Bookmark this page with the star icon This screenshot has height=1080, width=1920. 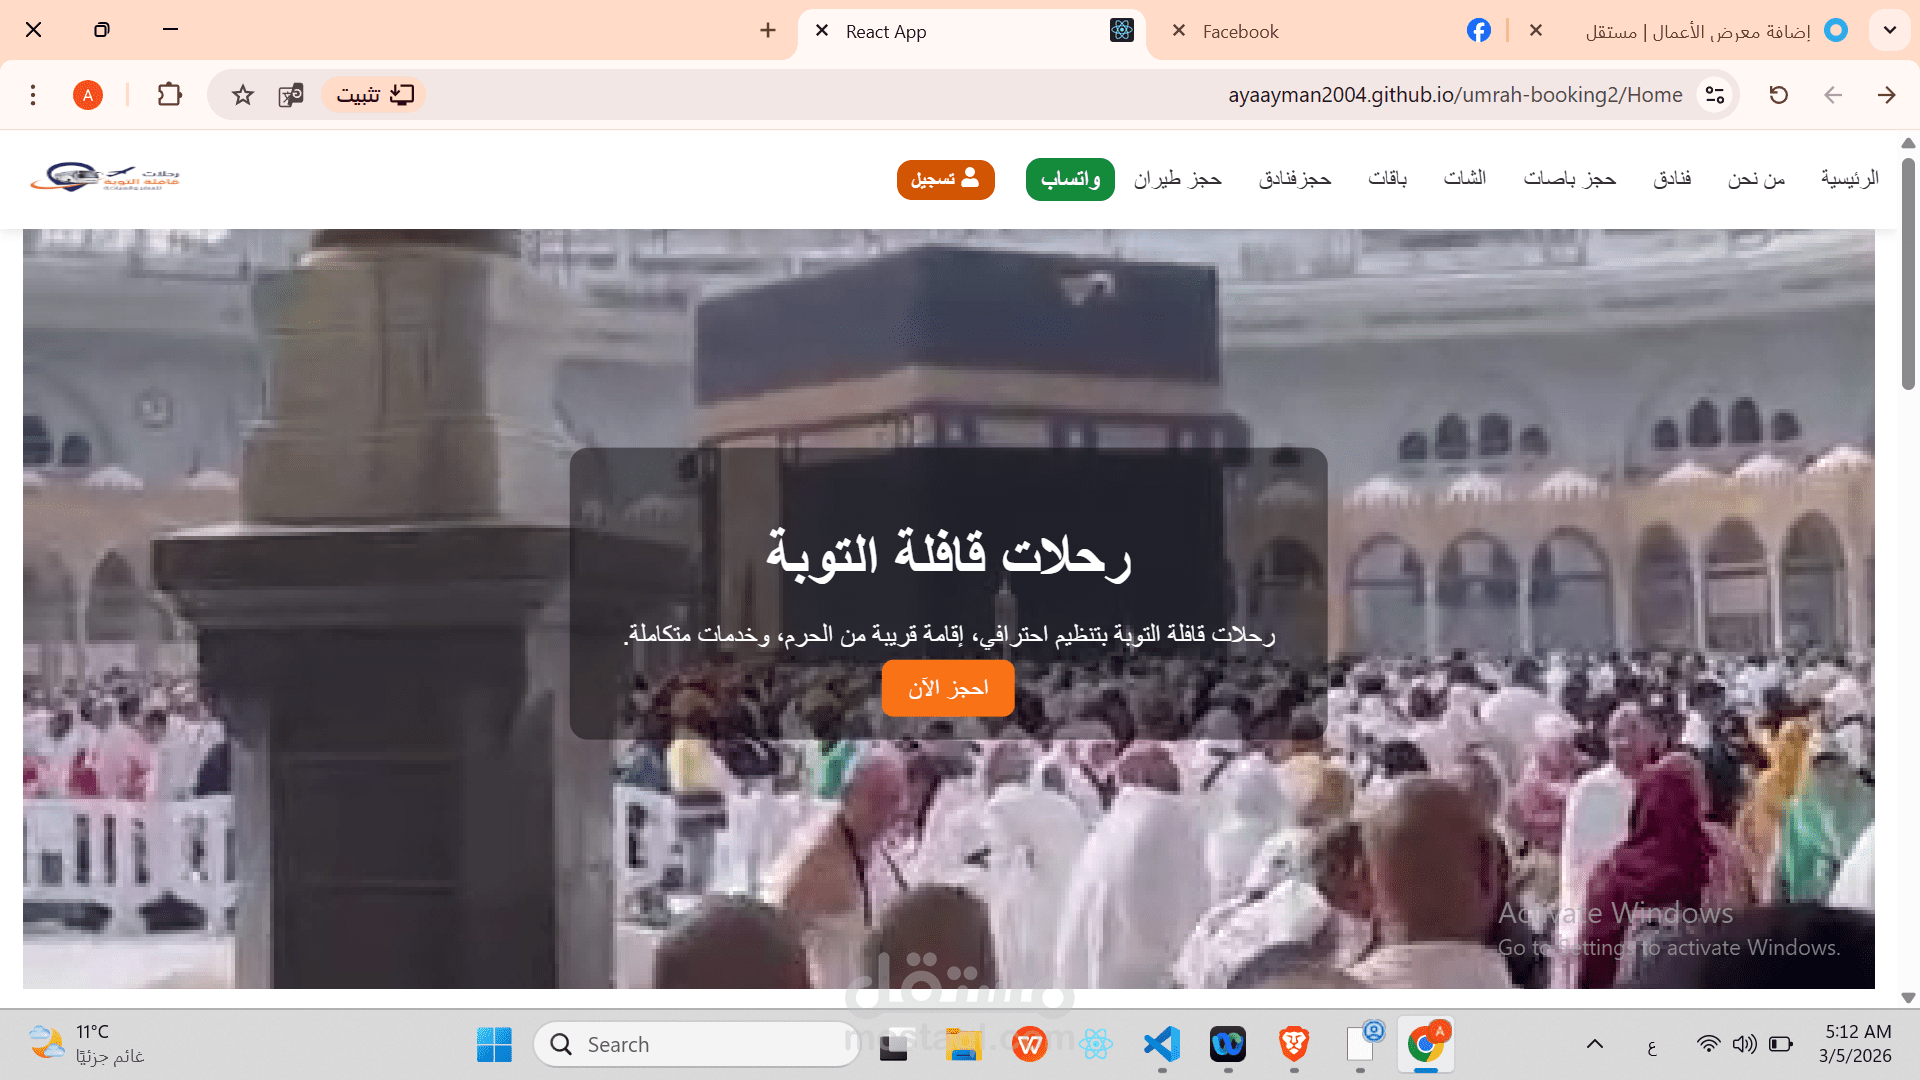tap(243, 94)
